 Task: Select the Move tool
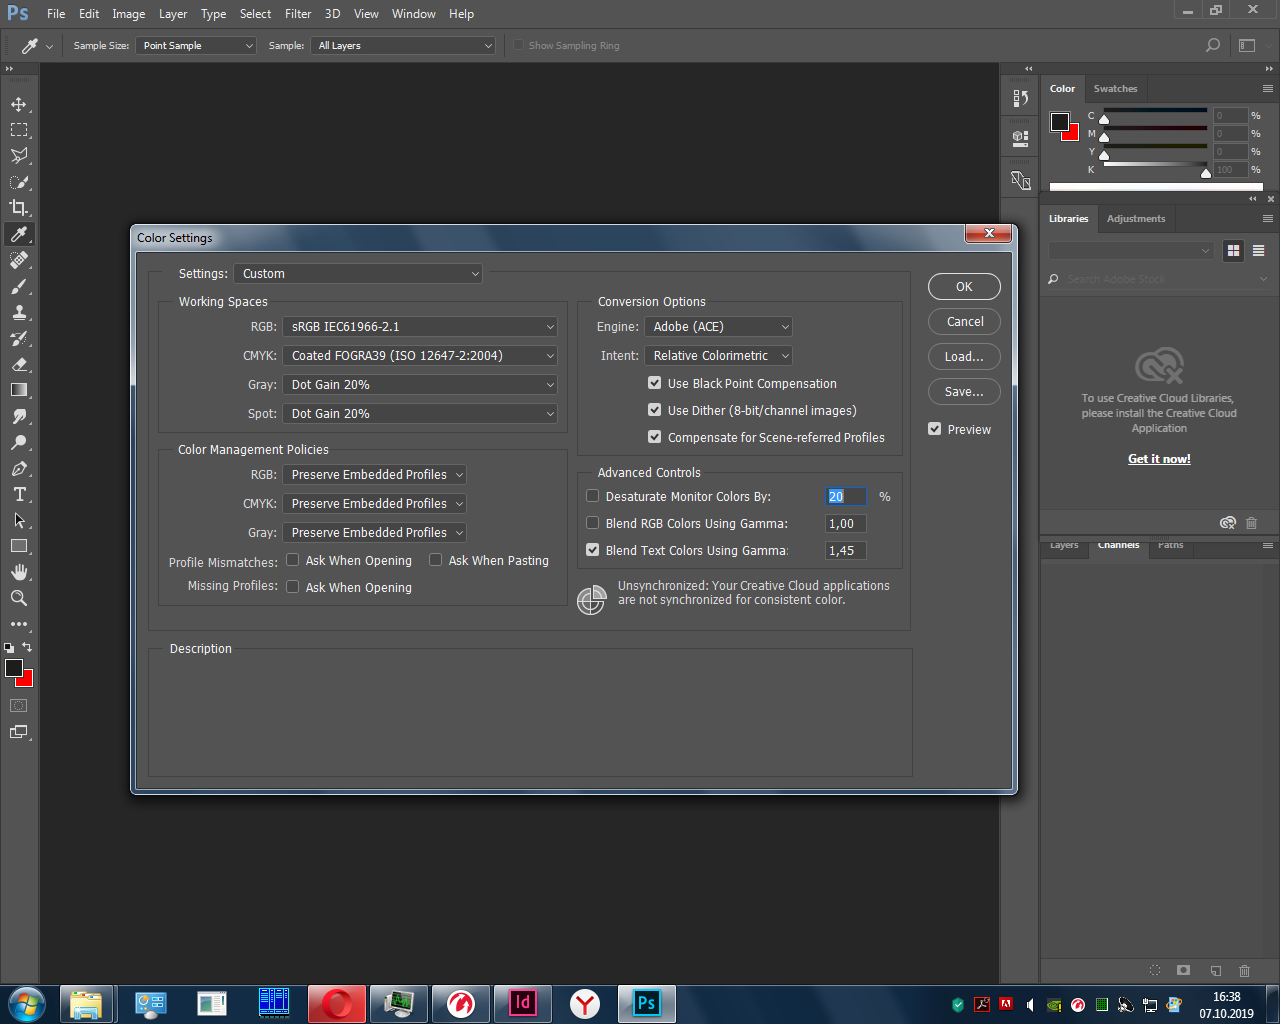[19, 104]
